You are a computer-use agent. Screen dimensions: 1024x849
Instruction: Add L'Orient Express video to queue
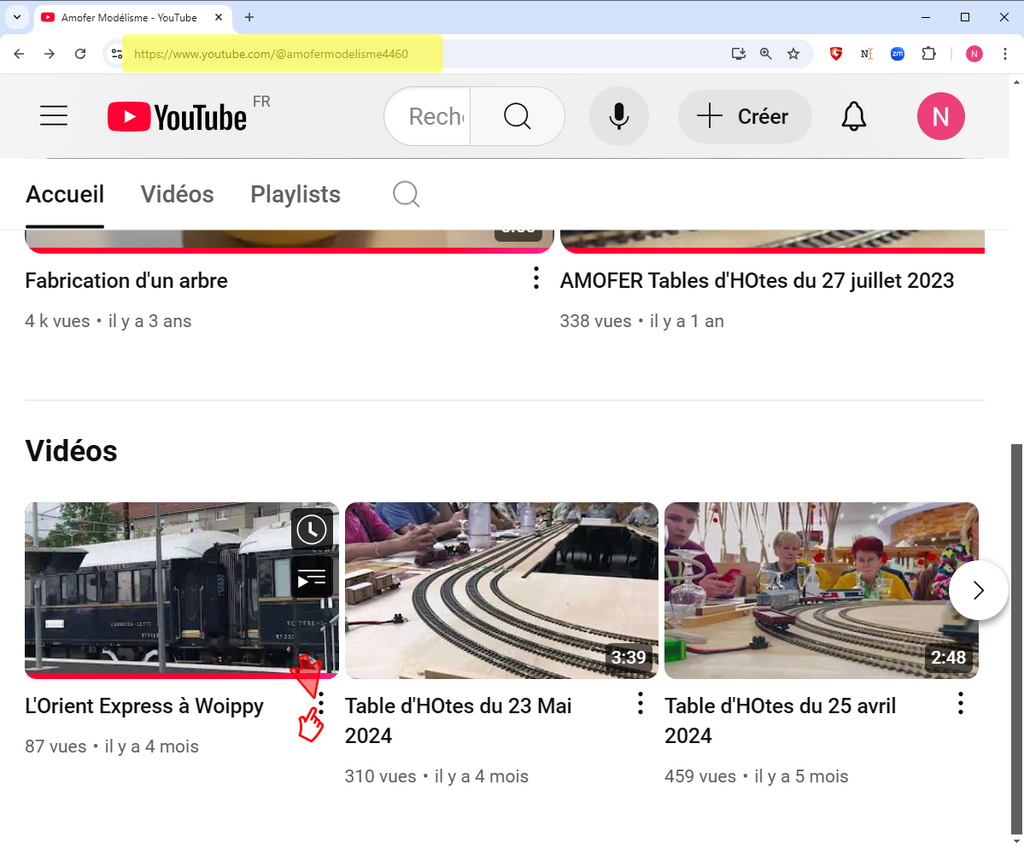(312, 578)
